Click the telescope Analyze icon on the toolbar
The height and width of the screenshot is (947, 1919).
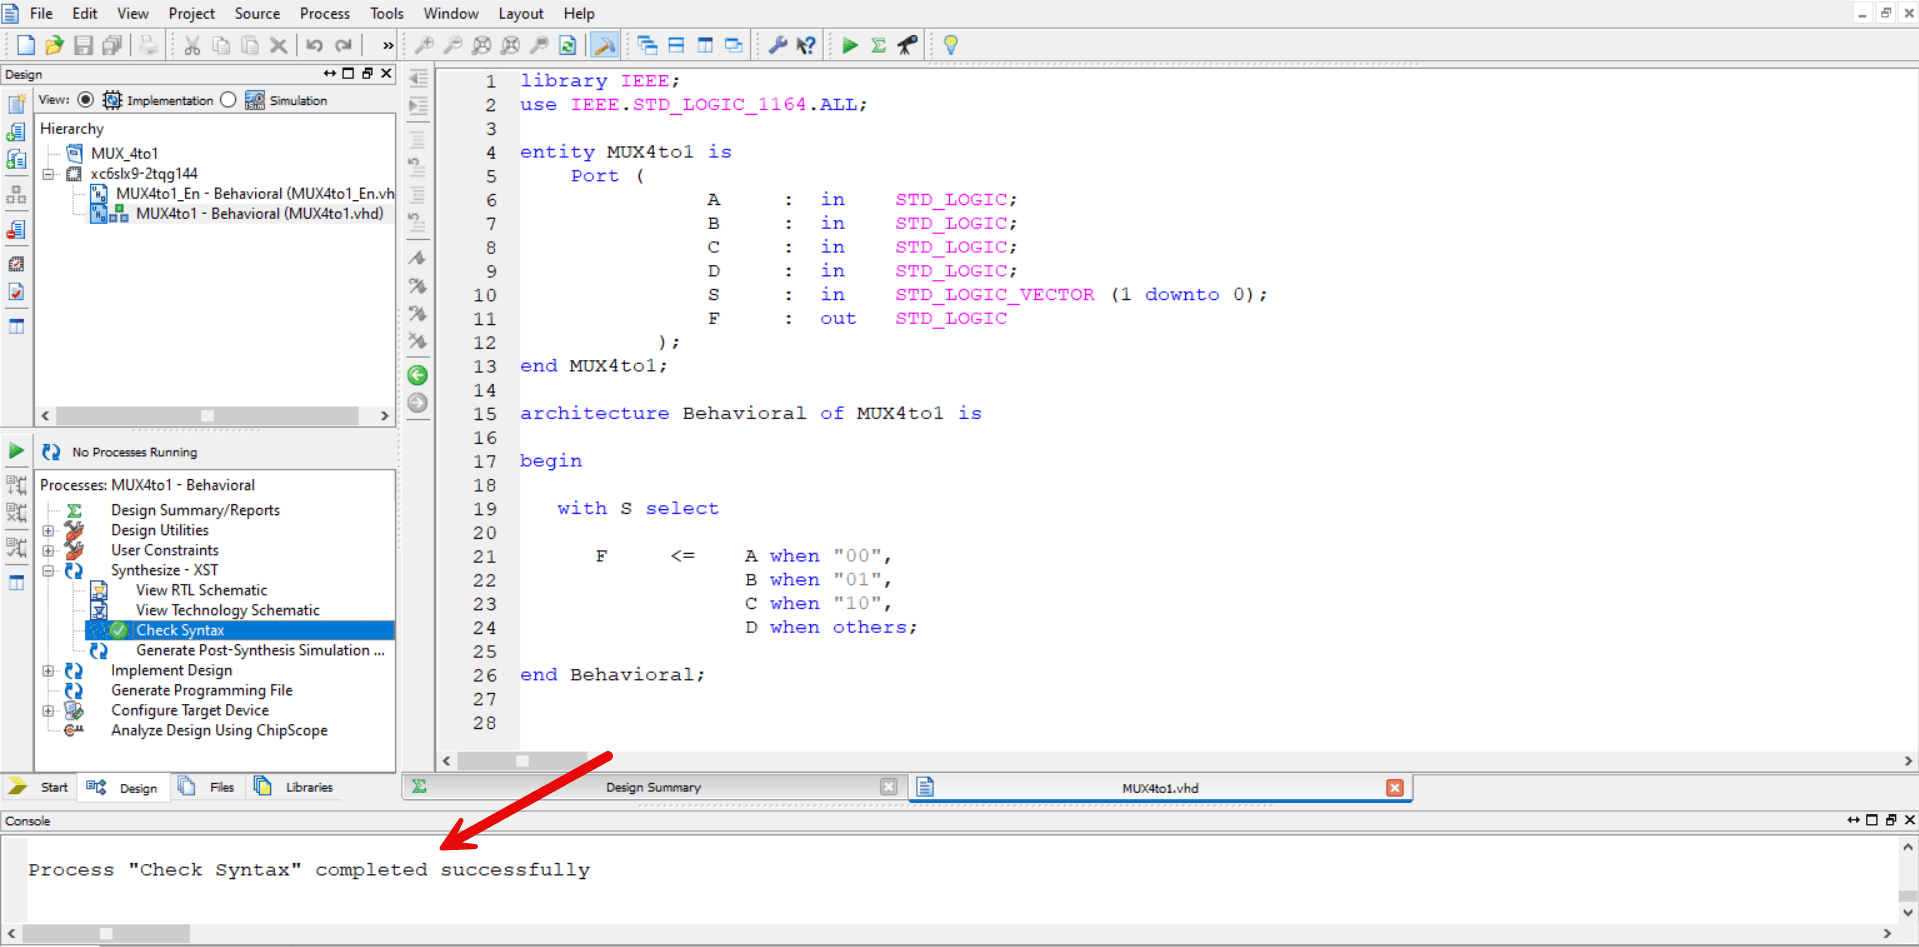(x=906, y=45)
